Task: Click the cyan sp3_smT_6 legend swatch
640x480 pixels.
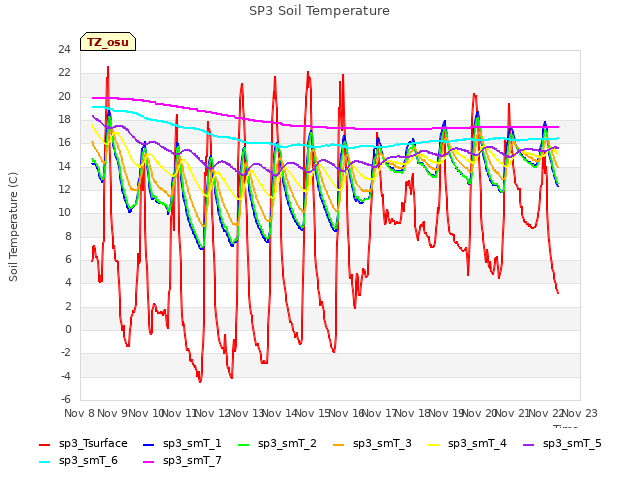Action: [44, 462]
